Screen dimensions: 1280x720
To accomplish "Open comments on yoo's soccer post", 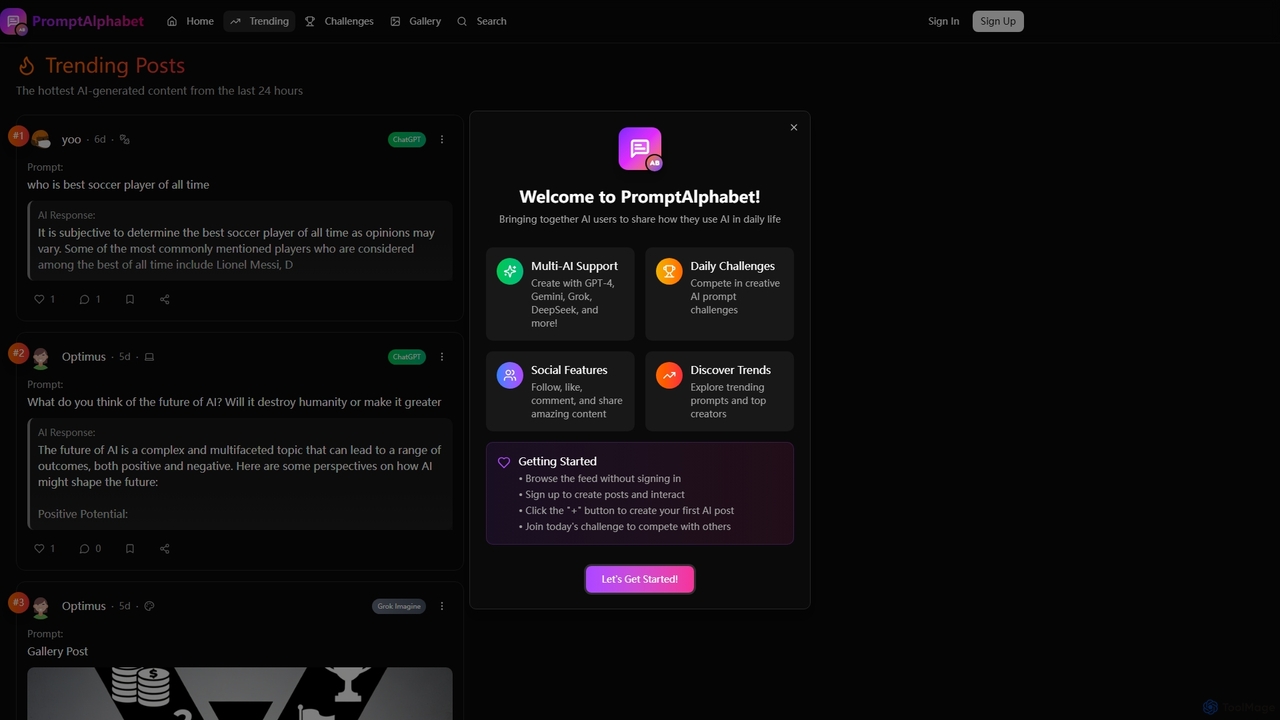I will (x=90, y=299).
